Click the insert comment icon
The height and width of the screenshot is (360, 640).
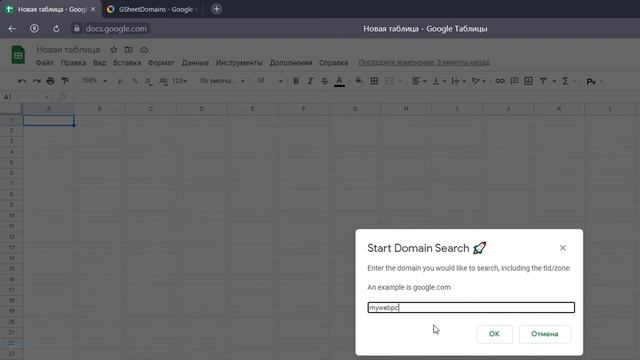[x=514, y=81]
